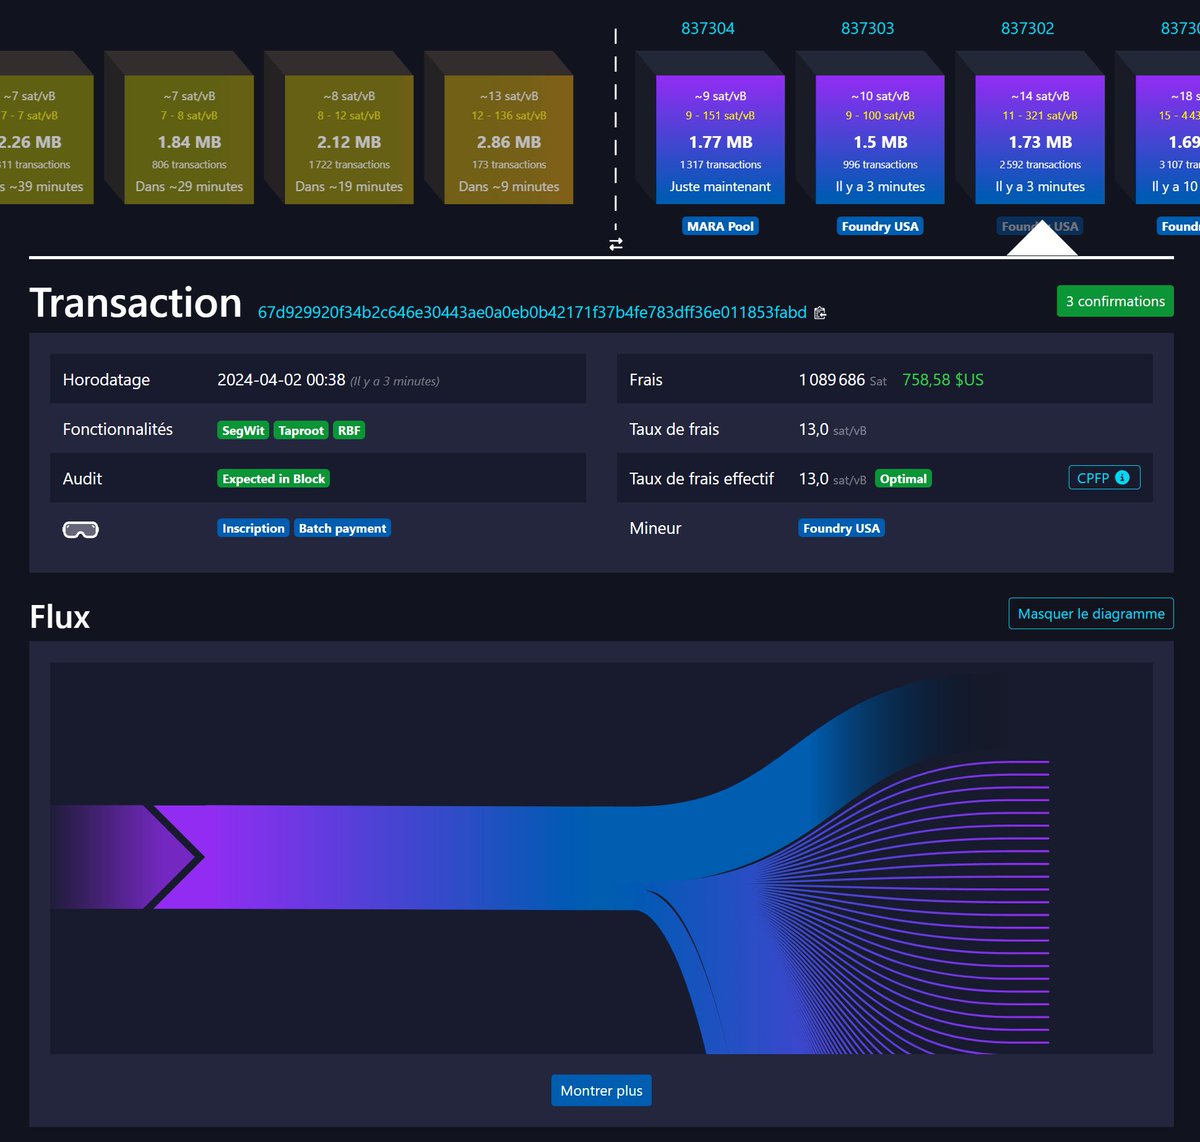Click 'Juste maintenant' on block 837304
The image size is (1200, 1142).
tap(720, 187)
